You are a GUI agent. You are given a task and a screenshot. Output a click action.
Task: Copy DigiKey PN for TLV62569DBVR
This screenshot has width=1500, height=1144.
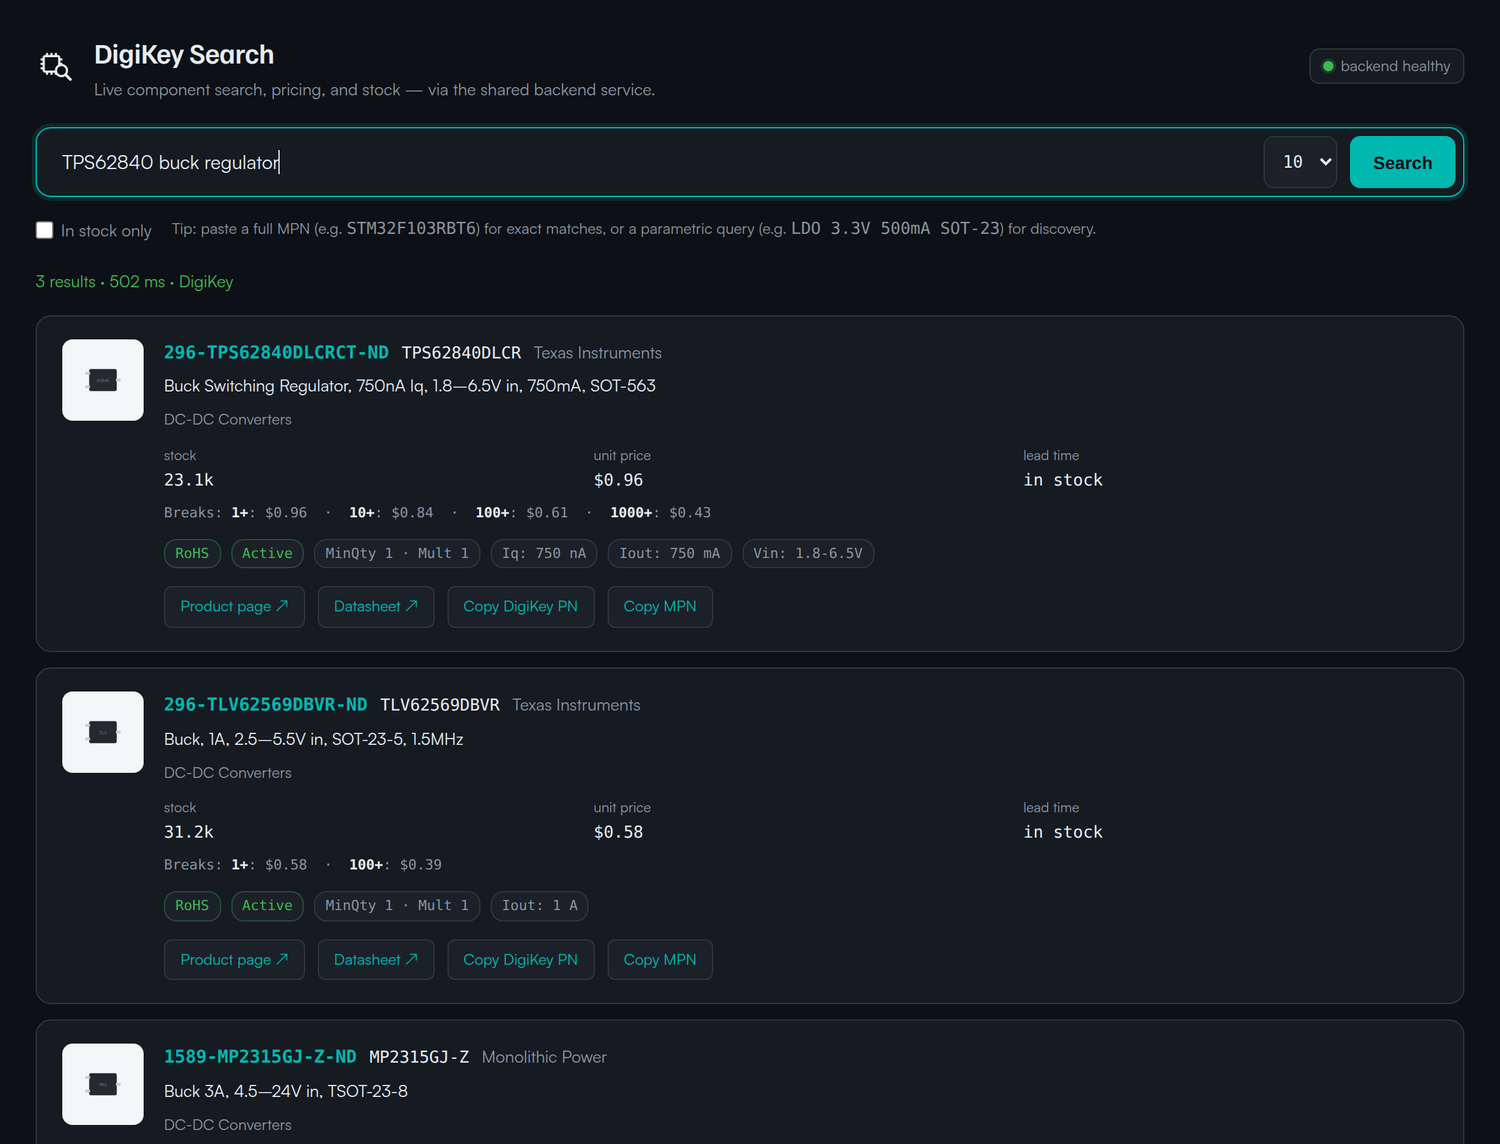tap(521, 960)
